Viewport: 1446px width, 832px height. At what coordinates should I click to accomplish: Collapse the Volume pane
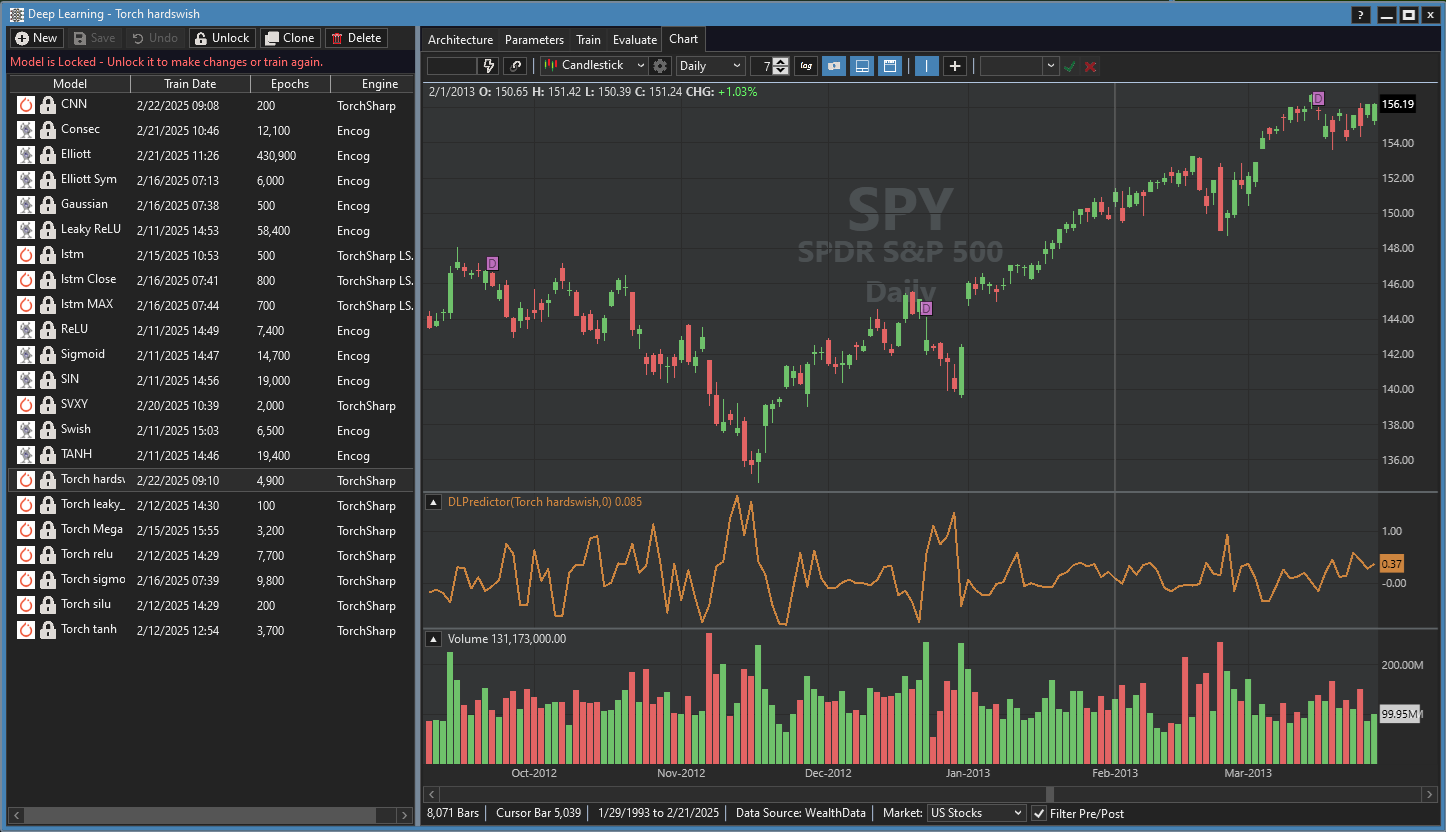click(x=433, y=639)
